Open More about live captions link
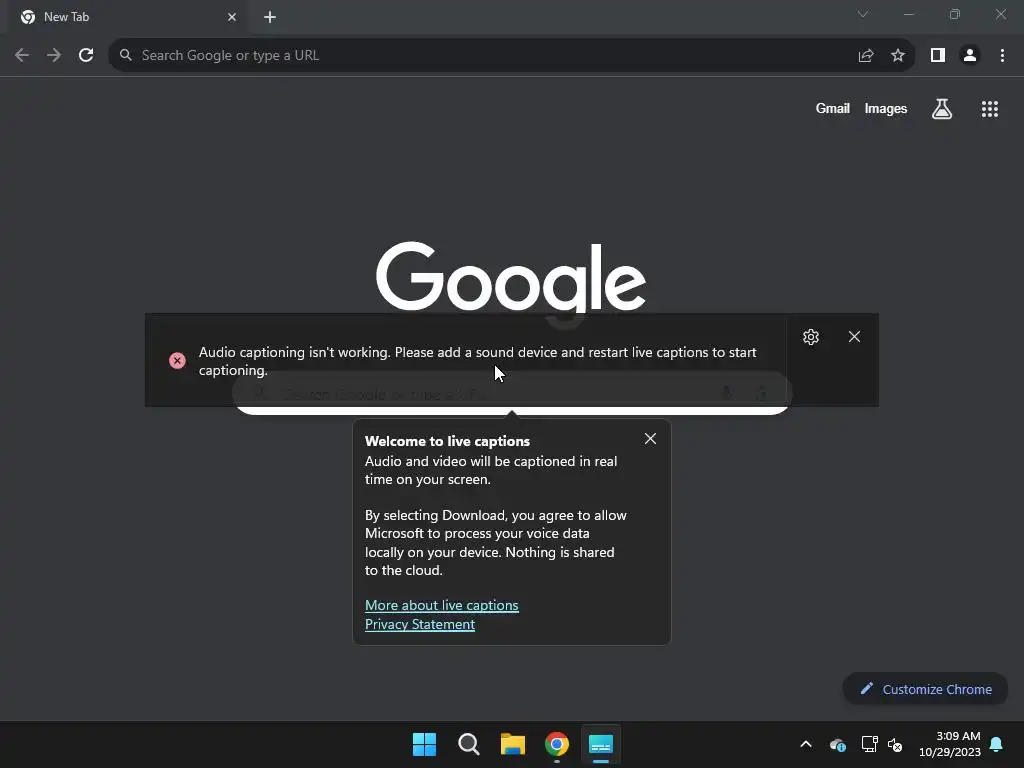This screenshot has width=1024, height=768. tap(441, 605)
